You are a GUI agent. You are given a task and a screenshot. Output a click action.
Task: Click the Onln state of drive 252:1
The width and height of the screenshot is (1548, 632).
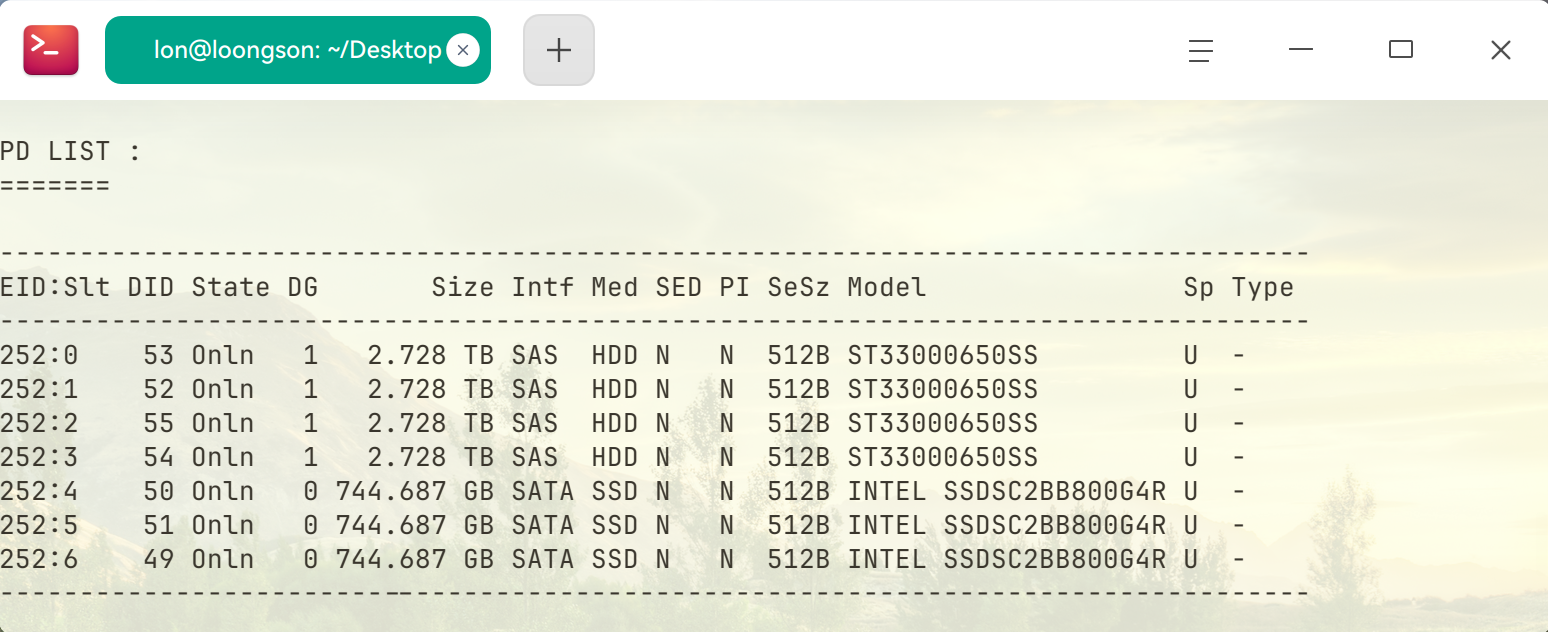click(x=224, y=389)
